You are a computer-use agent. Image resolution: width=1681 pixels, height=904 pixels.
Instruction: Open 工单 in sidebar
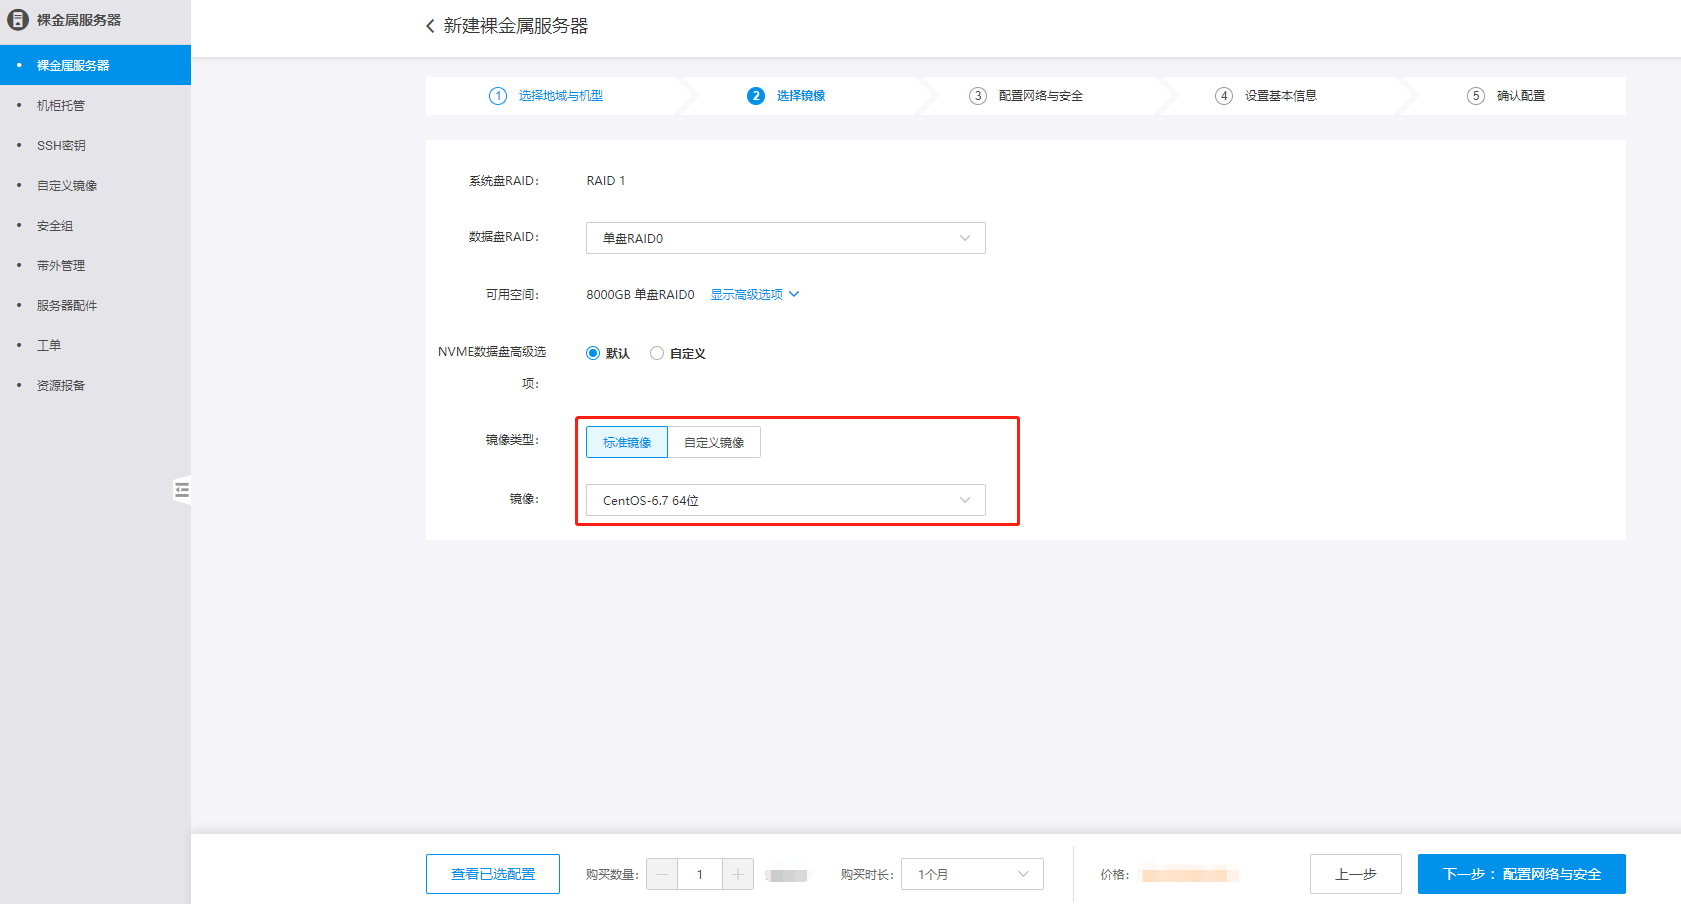click(95, 345)
